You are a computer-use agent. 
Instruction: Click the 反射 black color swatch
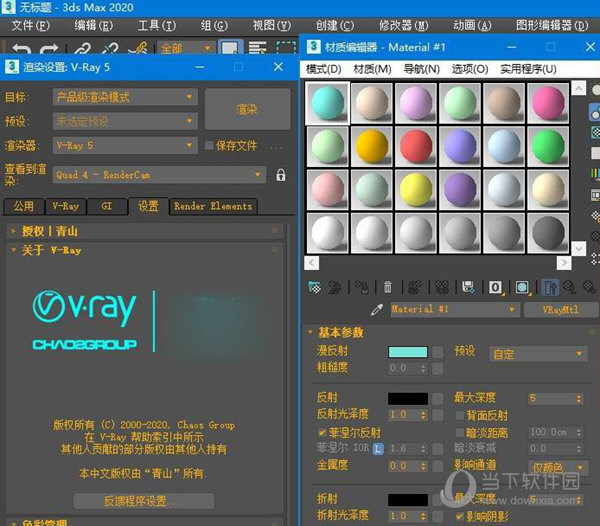[408, 399]
